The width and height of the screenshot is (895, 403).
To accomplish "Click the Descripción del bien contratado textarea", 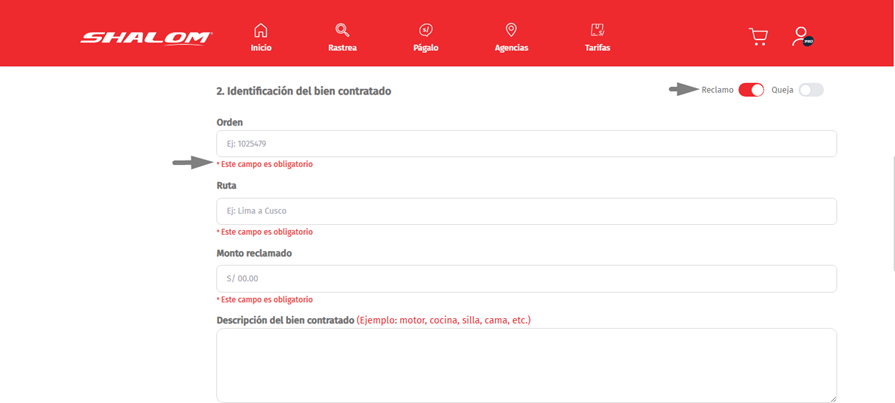I will coord(526,365).
